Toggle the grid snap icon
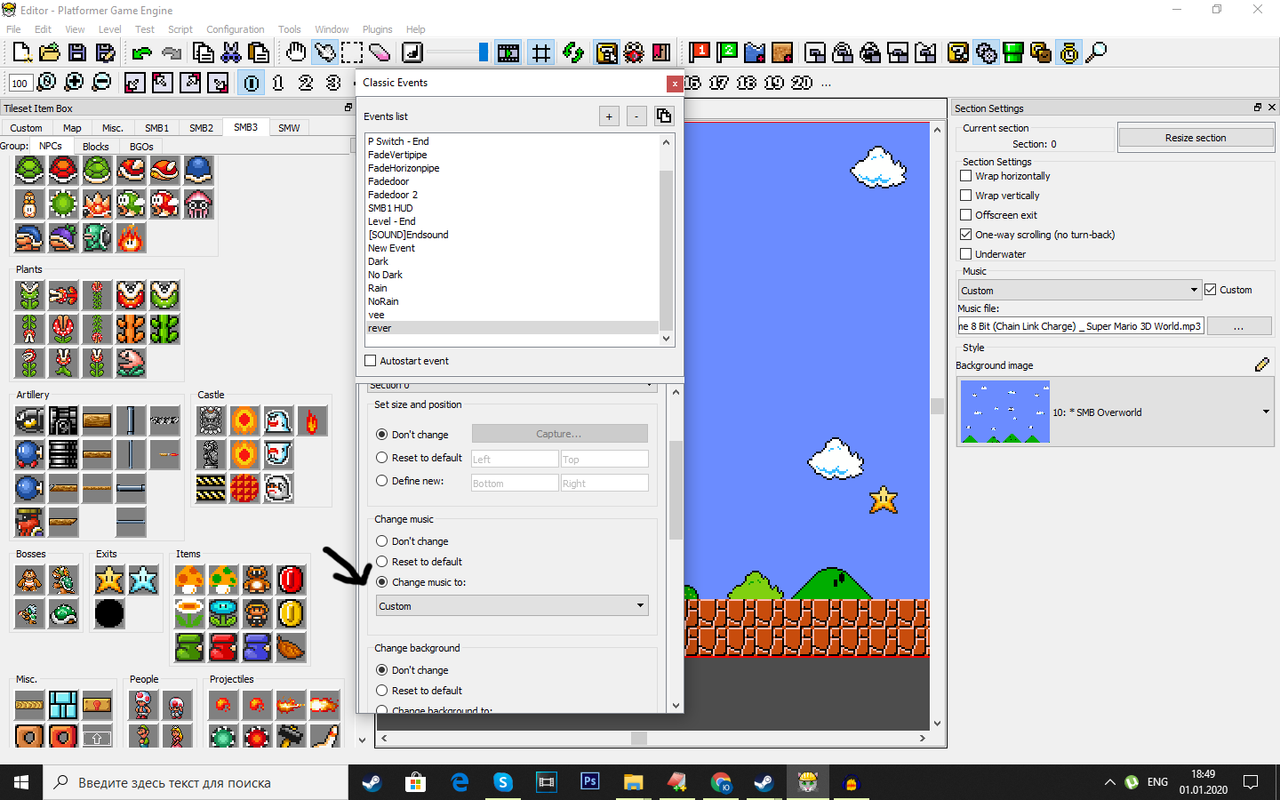The width and height of the screenshot is (1280, 800). (541, 52)
